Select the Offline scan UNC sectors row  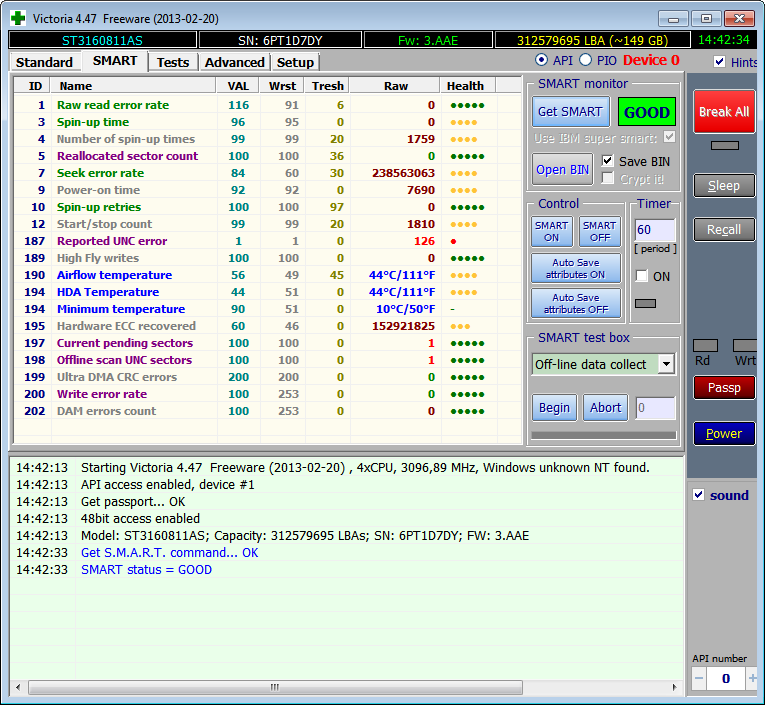click(267, 360)
